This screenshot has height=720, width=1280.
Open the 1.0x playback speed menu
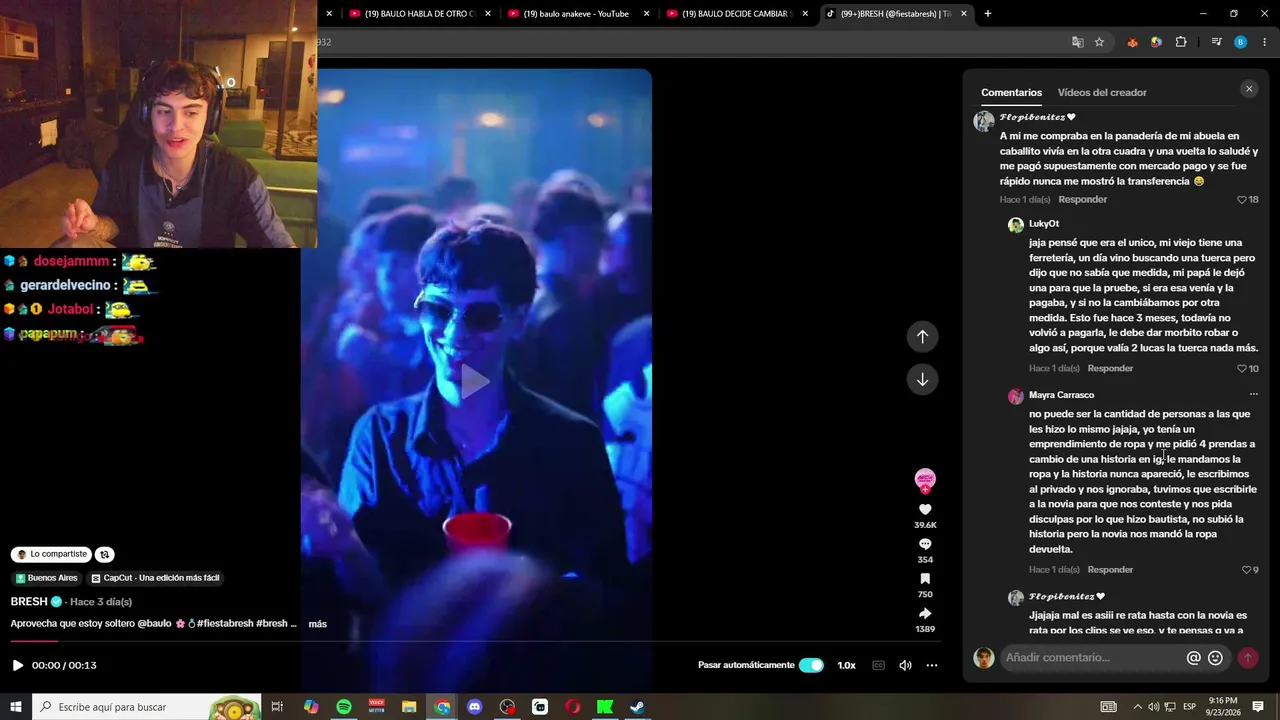[846, 665]
